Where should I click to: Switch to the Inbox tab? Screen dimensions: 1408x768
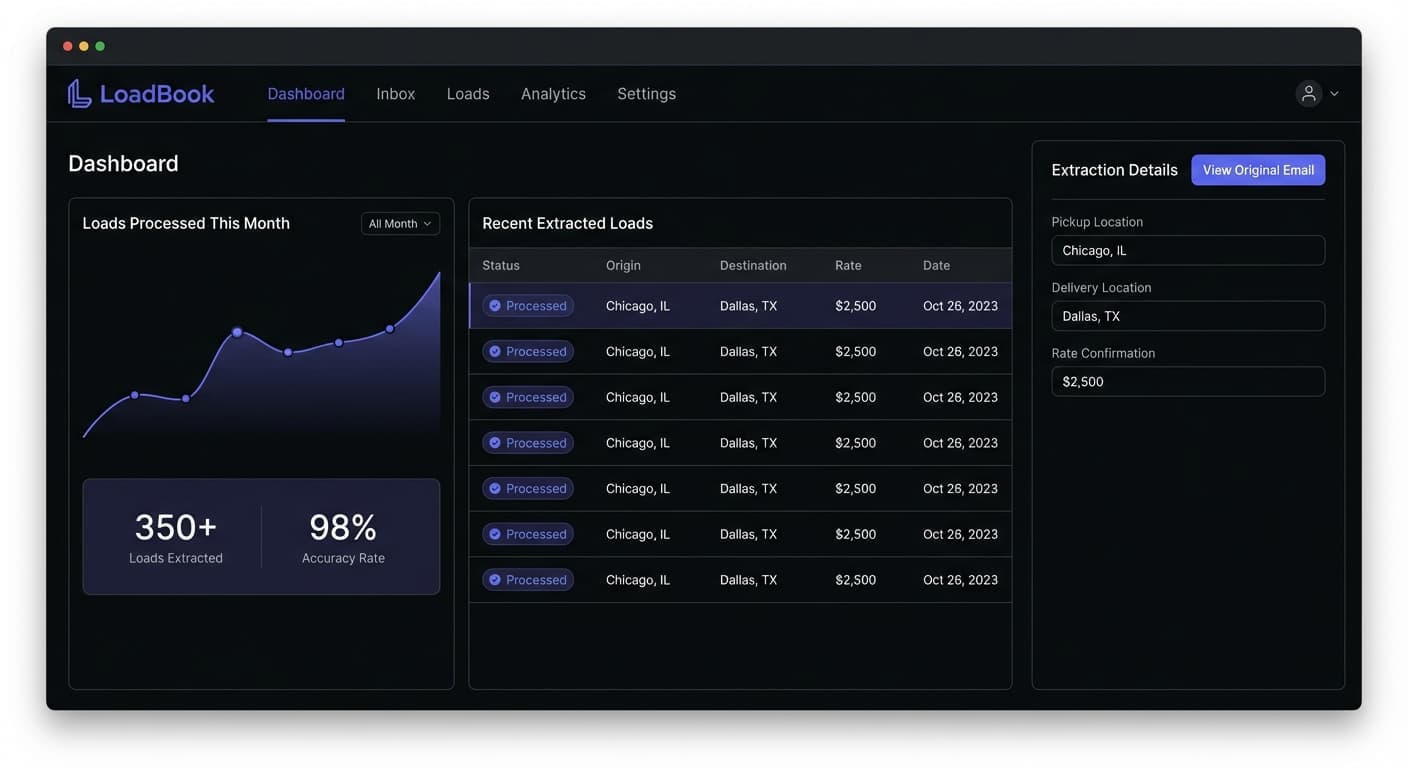coord(395,93)
